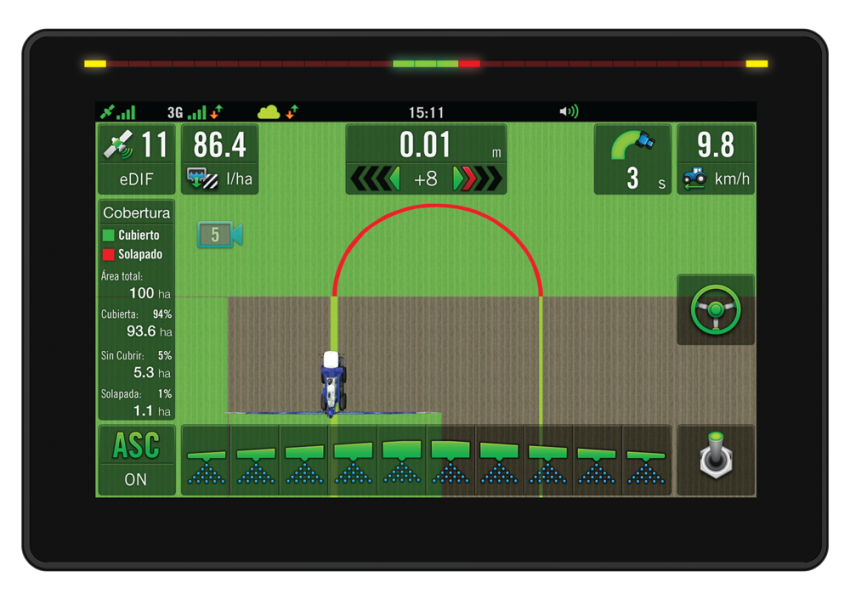Toggle the seventh boom section from the left
The width and height of the screenshot is (850, 600).
click(x=499, y=460)
